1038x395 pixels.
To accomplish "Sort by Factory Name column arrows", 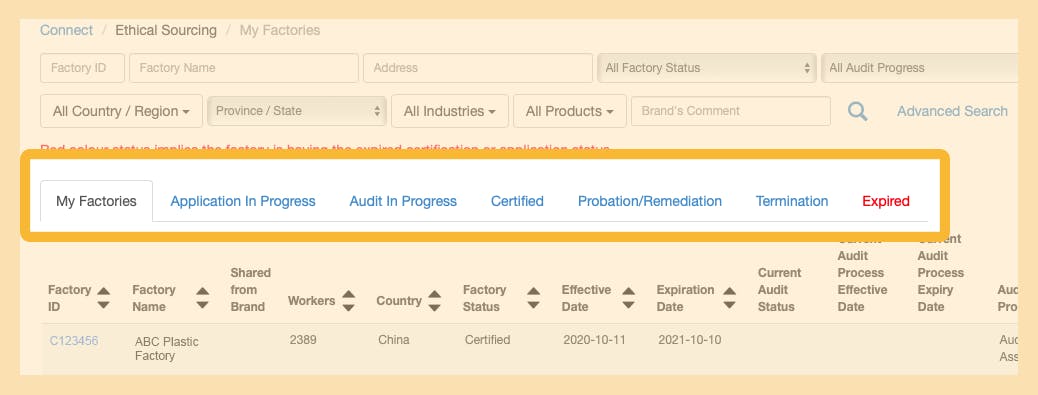I will point(203,298).
